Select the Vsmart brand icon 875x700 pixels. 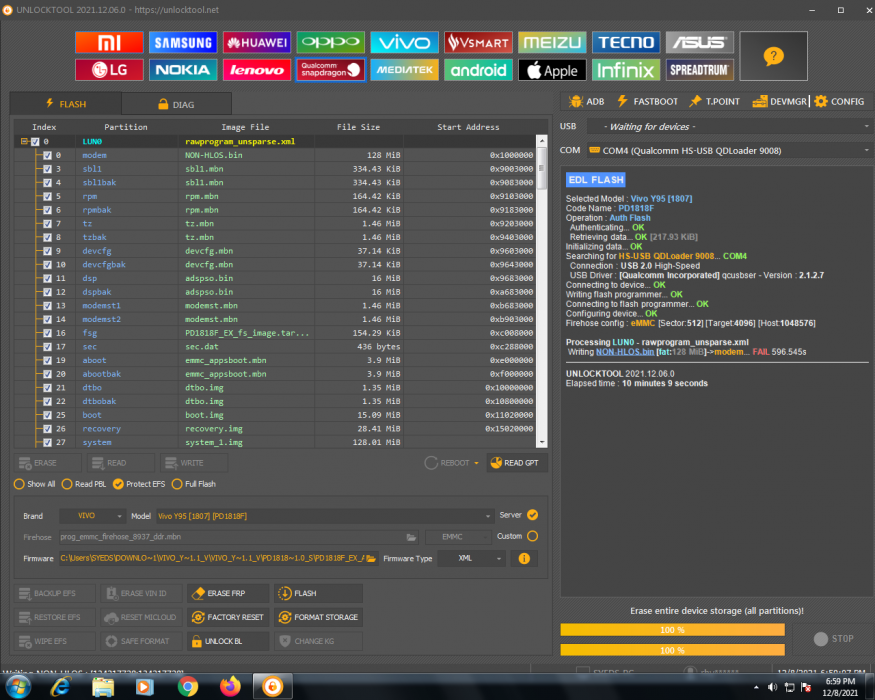click(x=478, y=42)
